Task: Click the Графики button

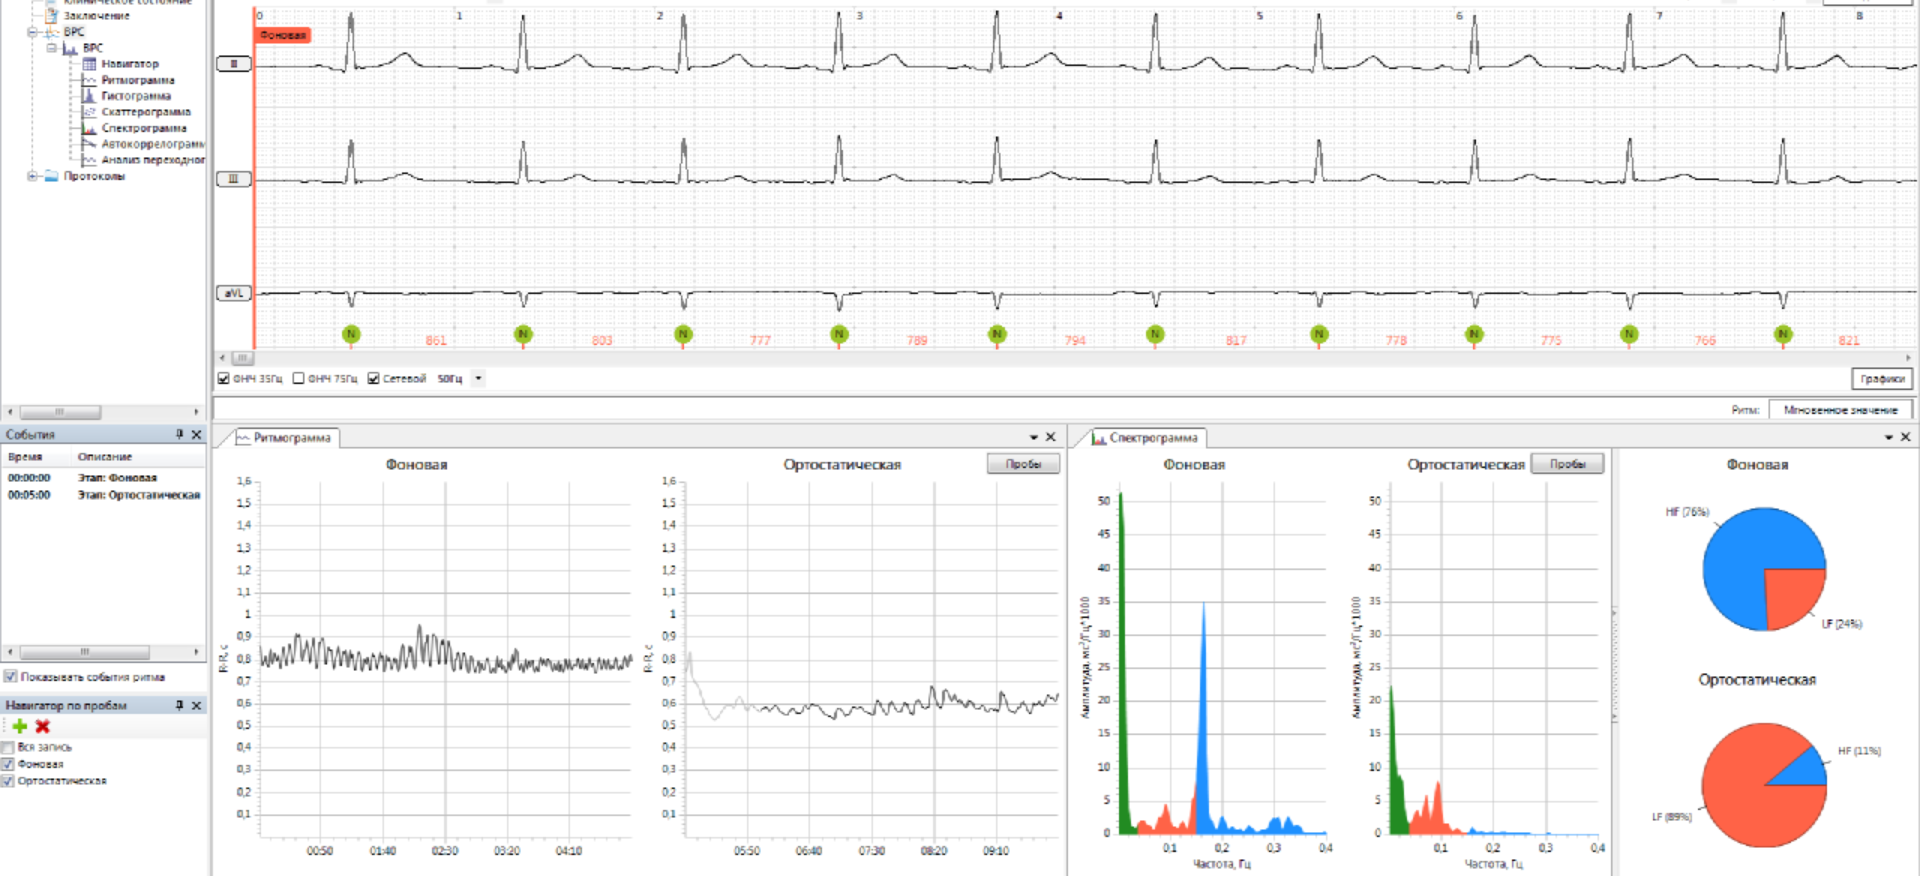Action: pyautogui.click(x=1882, y=379)
